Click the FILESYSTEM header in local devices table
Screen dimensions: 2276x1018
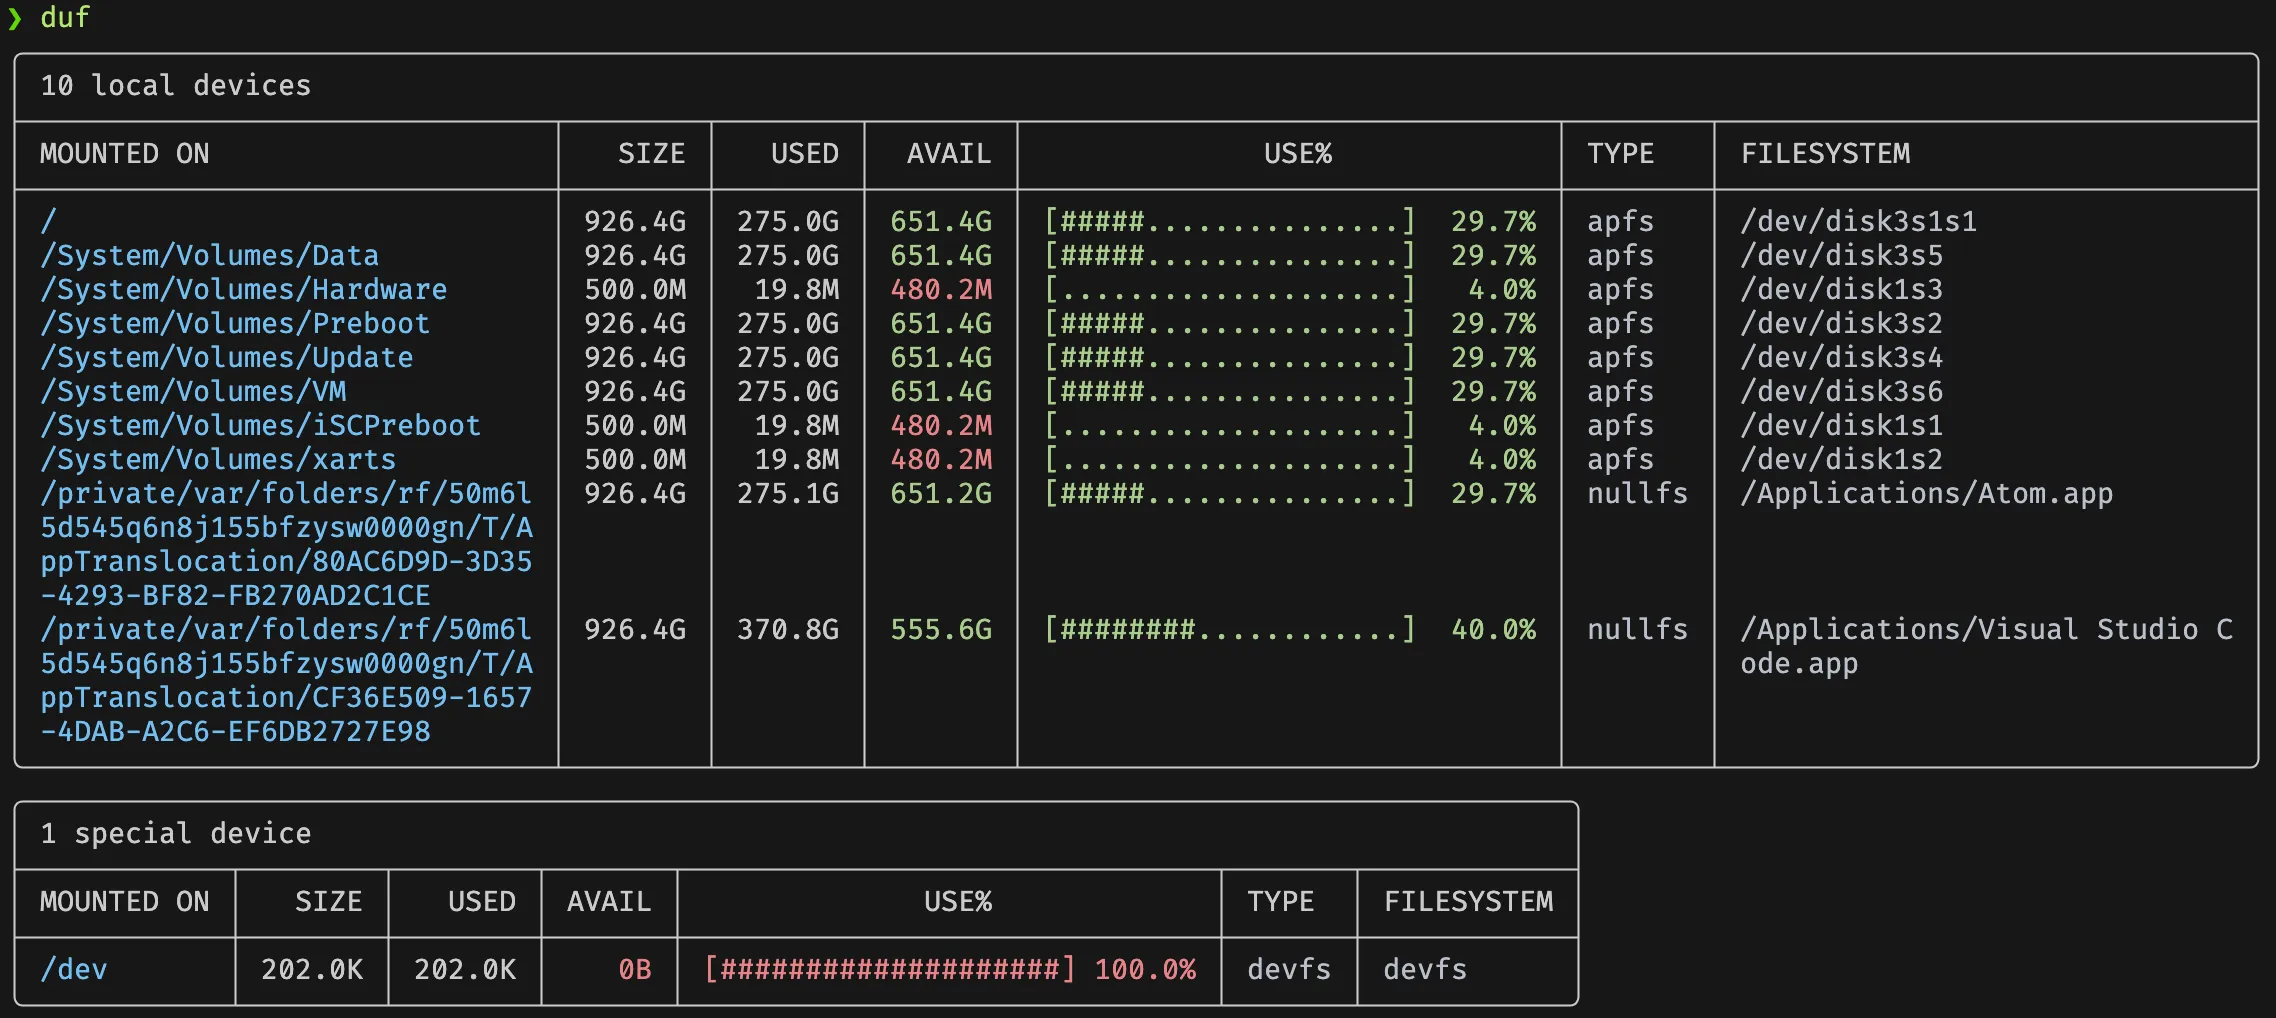[x=1825, y=154]
